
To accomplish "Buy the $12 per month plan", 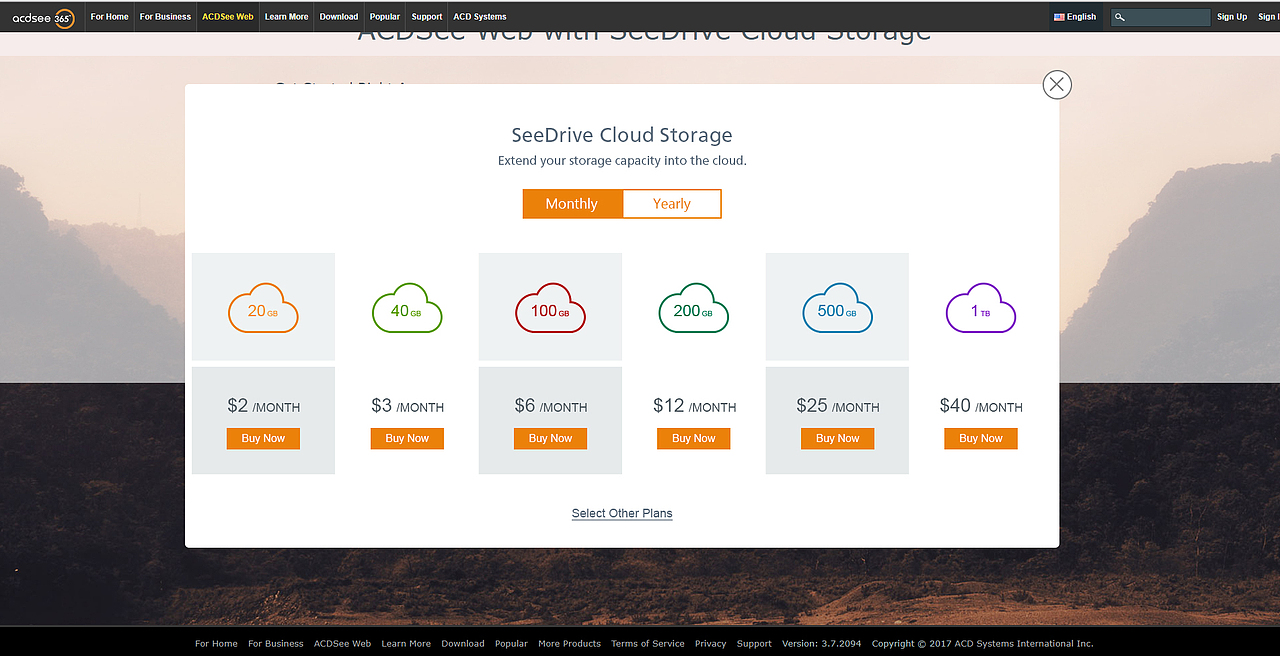I will (x=693, y=438).
